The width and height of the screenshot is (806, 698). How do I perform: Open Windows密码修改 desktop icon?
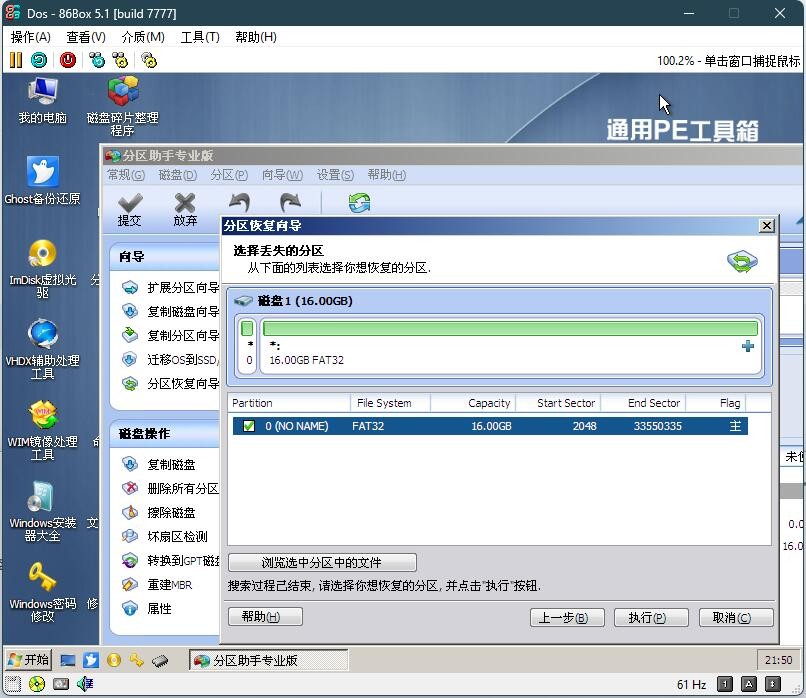click(x=42, y=592)
